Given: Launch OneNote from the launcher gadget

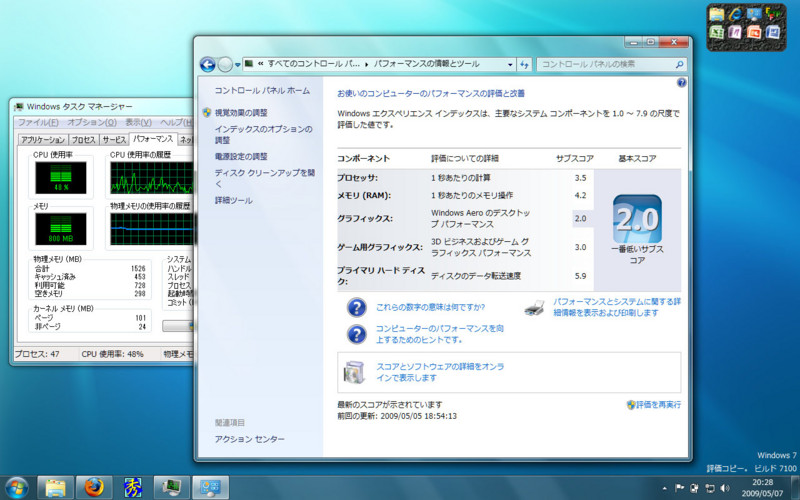Looking at the screenshot, I should (x=735, y=33).
